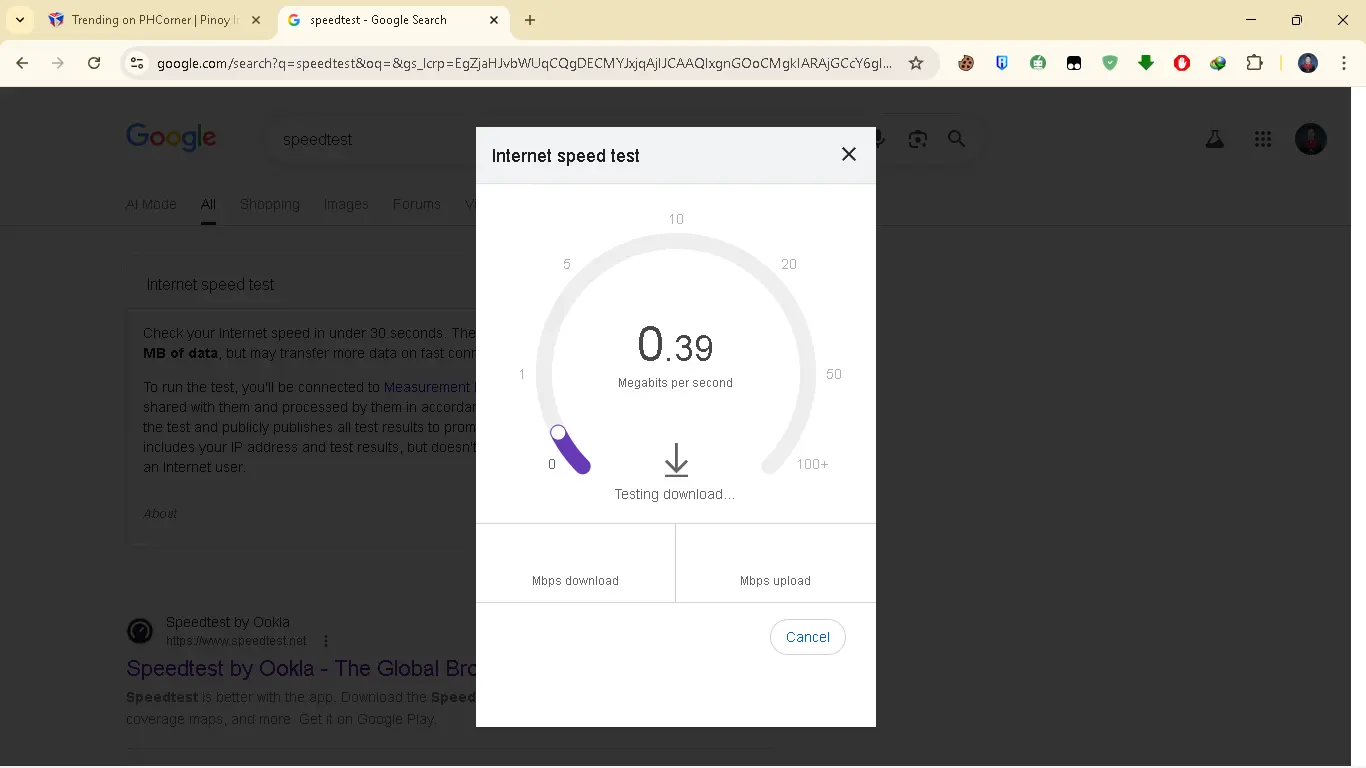This screenshot has height=768, width=1366.
Task: Click the 'Mbps download' result cell
Action: 575,563
